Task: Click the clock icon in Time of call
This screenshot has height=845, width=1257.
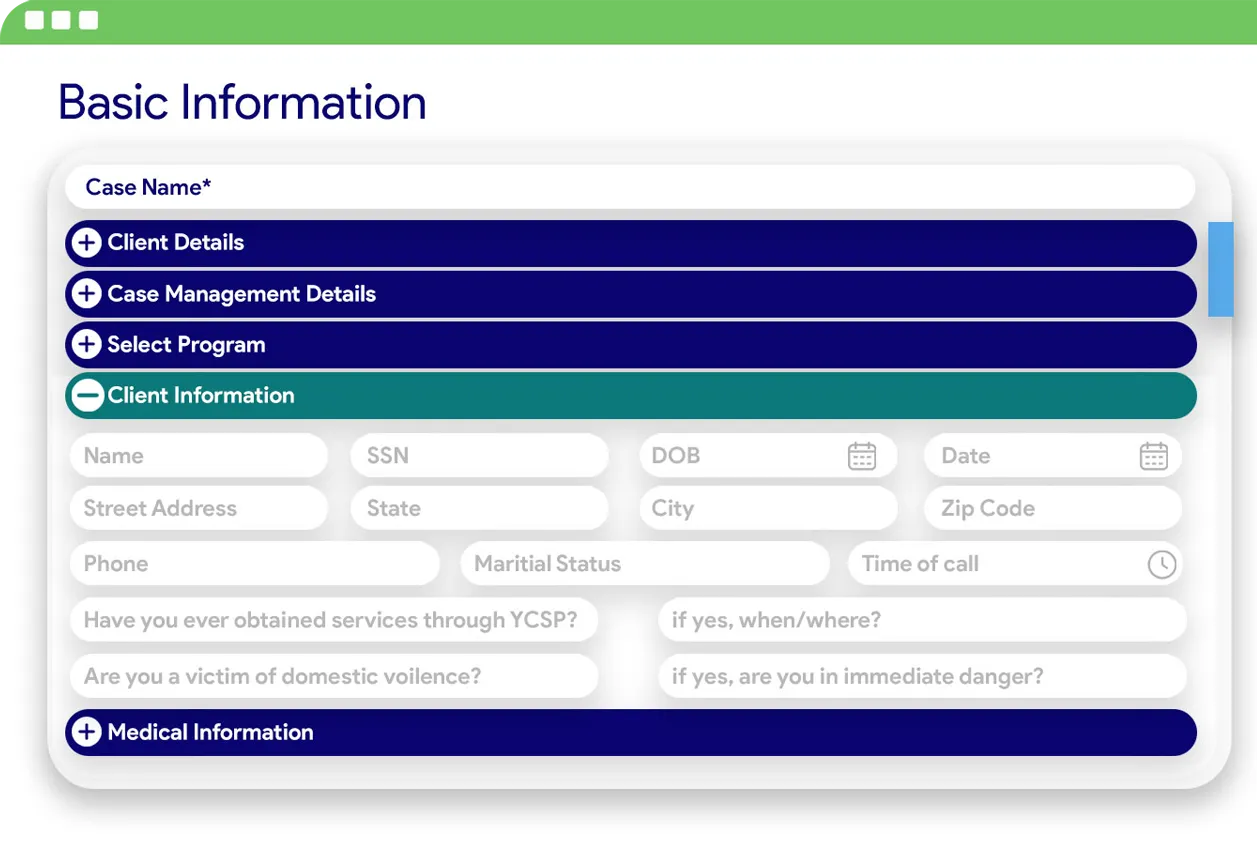Action: pos(1161,564)
